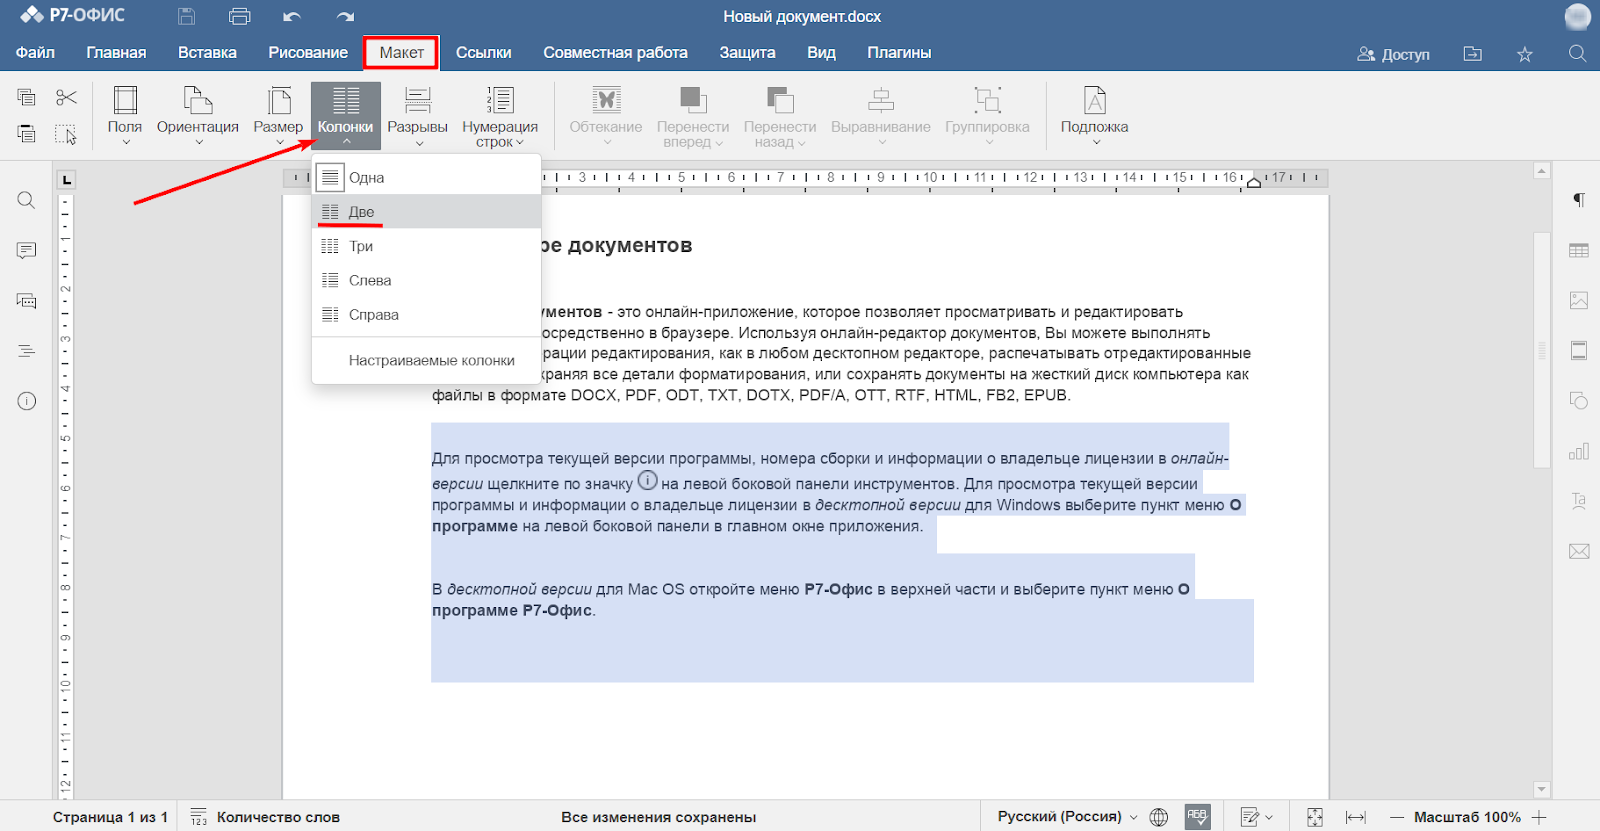Select Слева column layout
The width and height of the screenshot is (1600, 831).
point(427,280)
